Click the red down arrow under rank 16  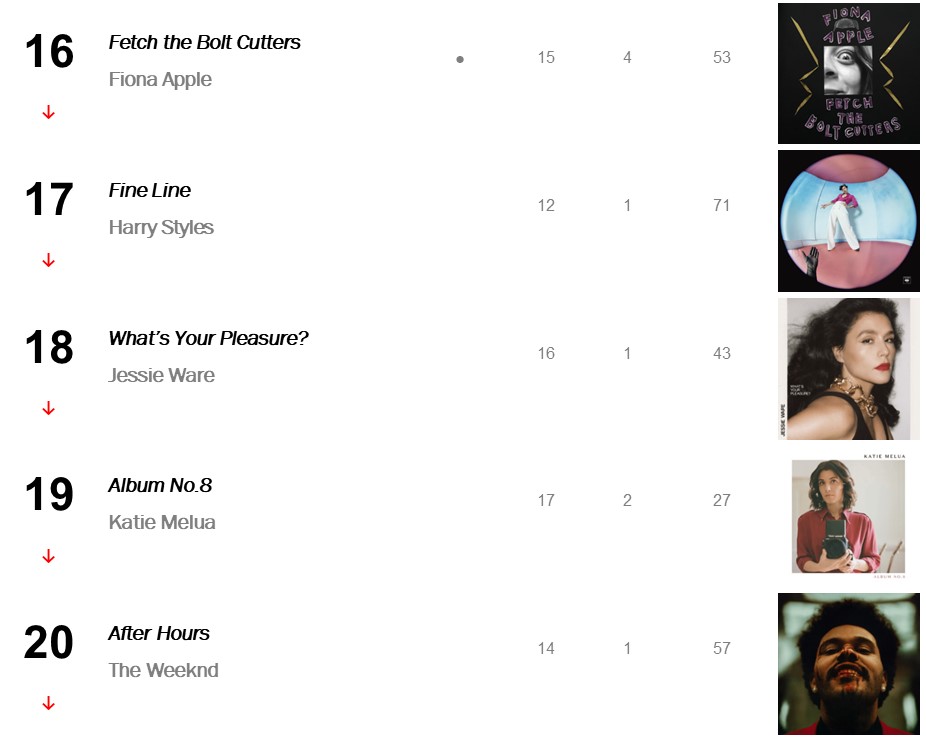tap(48, 113)
